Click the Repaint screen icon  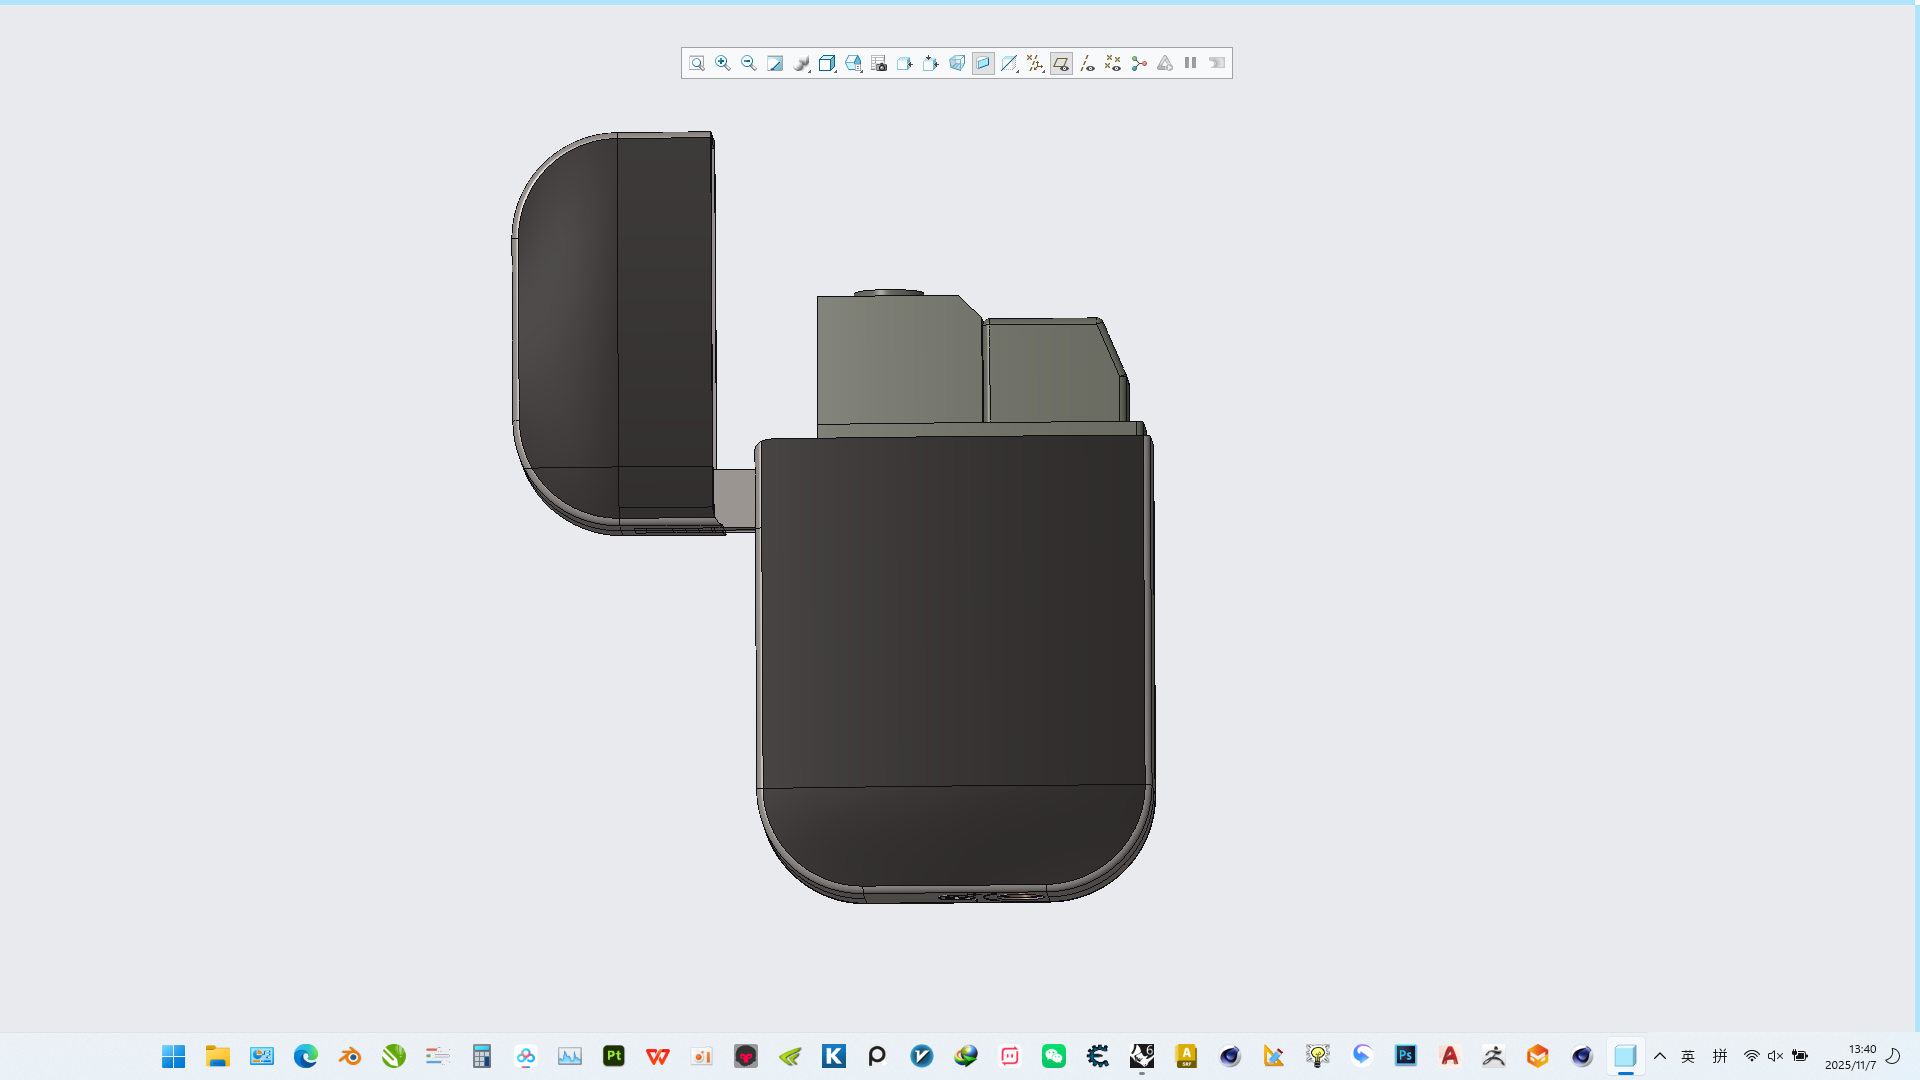[775, 63]
